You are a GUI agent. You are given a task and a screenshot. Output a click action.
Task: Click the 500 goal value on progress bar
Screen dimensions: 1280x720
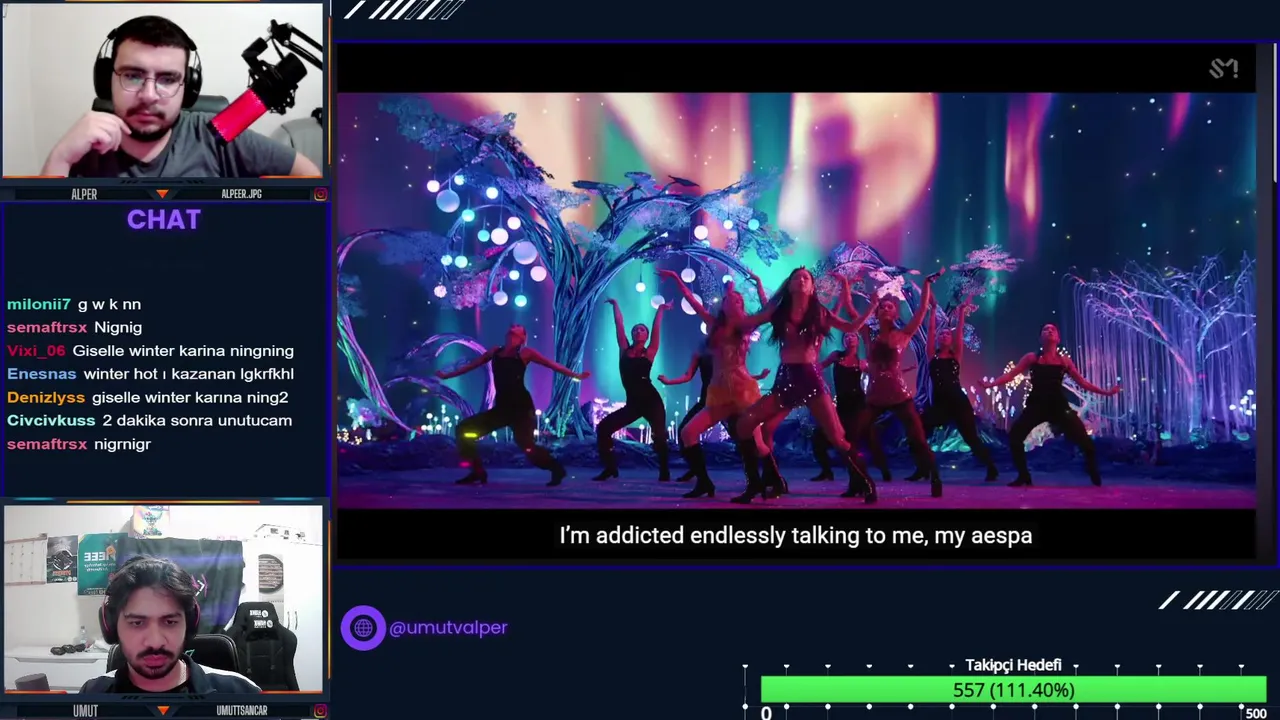click(1255, 713)
